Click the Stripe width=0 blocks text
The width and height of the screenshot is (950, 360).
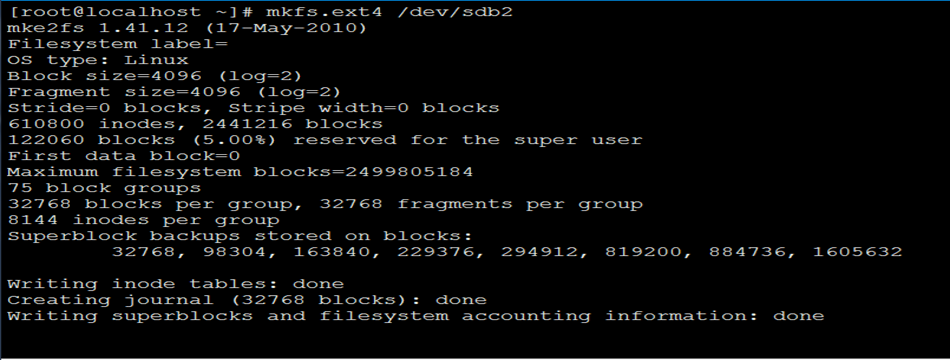click(364, 108)
